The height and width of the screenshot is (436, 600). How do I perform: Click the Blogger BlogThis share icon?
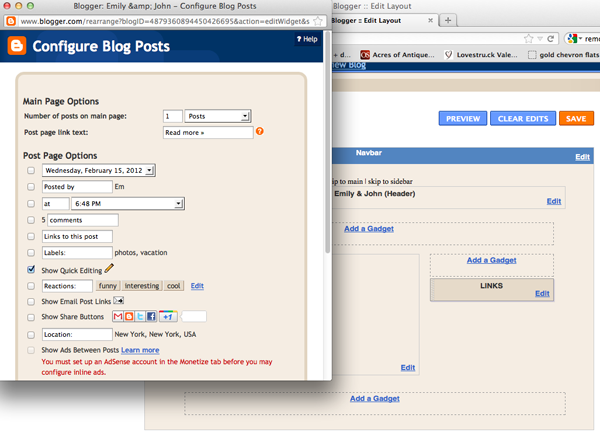pyautogui.click(x=129, y=316)
